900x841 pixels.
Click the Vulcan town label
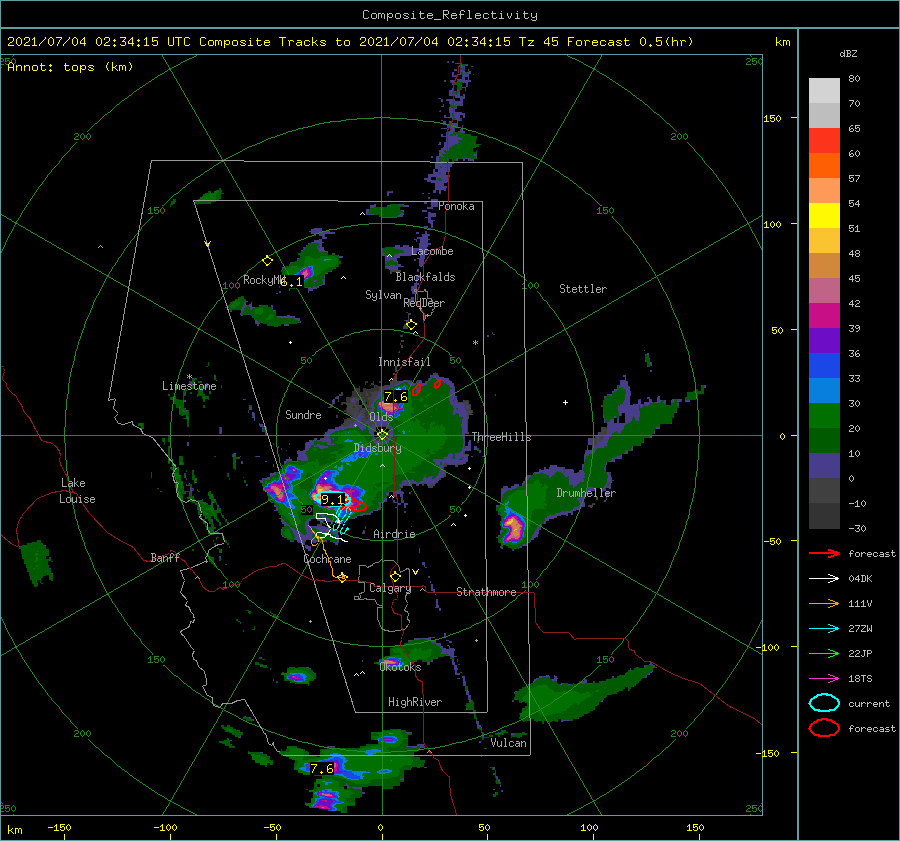point(509,743)
